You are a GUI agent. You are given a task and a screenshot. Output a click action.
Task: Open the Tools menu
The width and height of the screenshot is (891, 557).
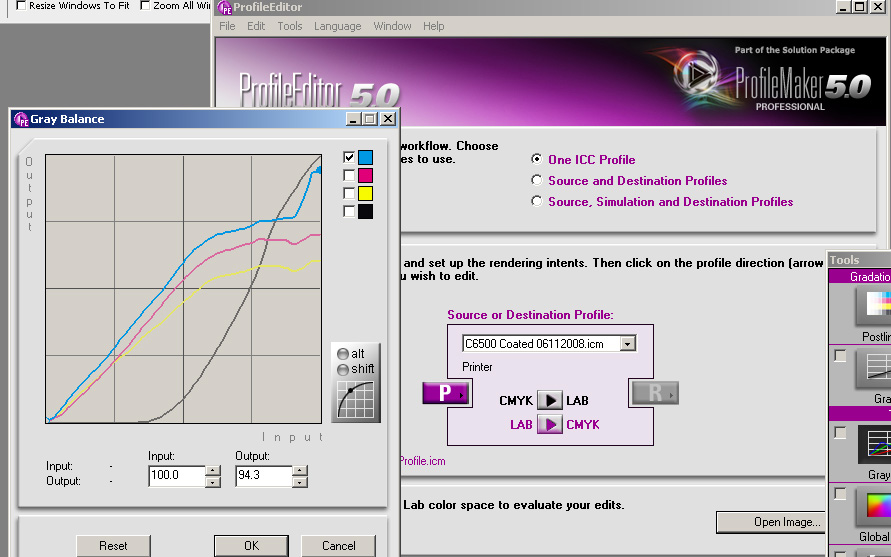pos(290,26)
